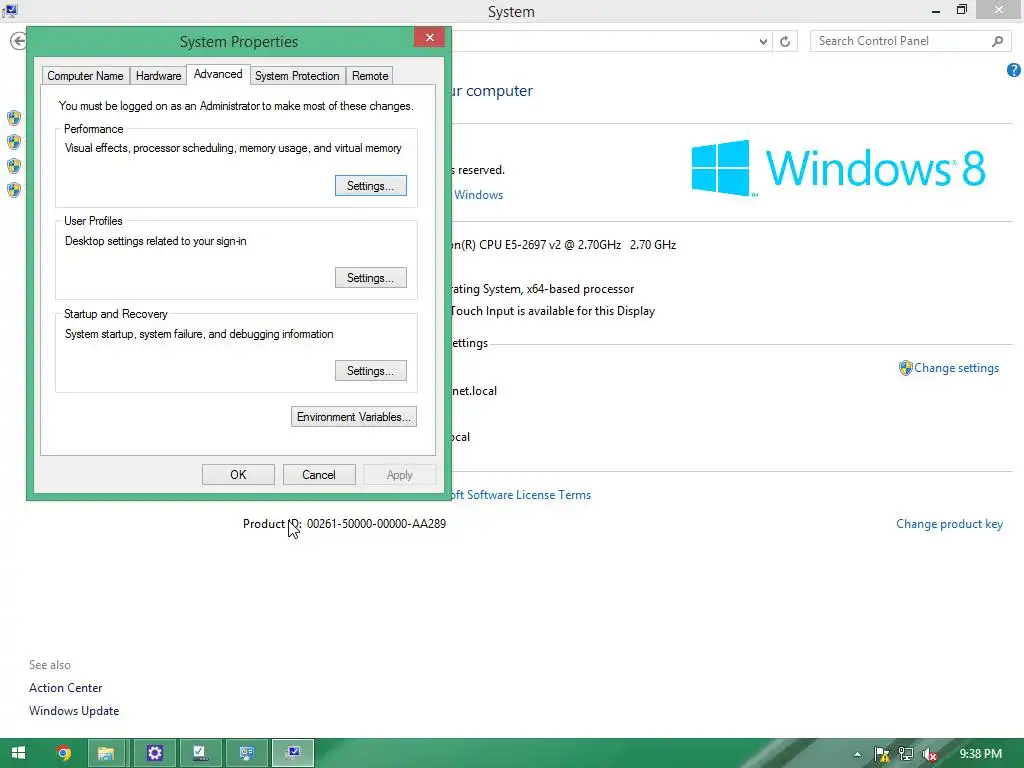
Task: Refresh the Control Panel address bar
Action: pyautogui.click(x=785, y=41)
